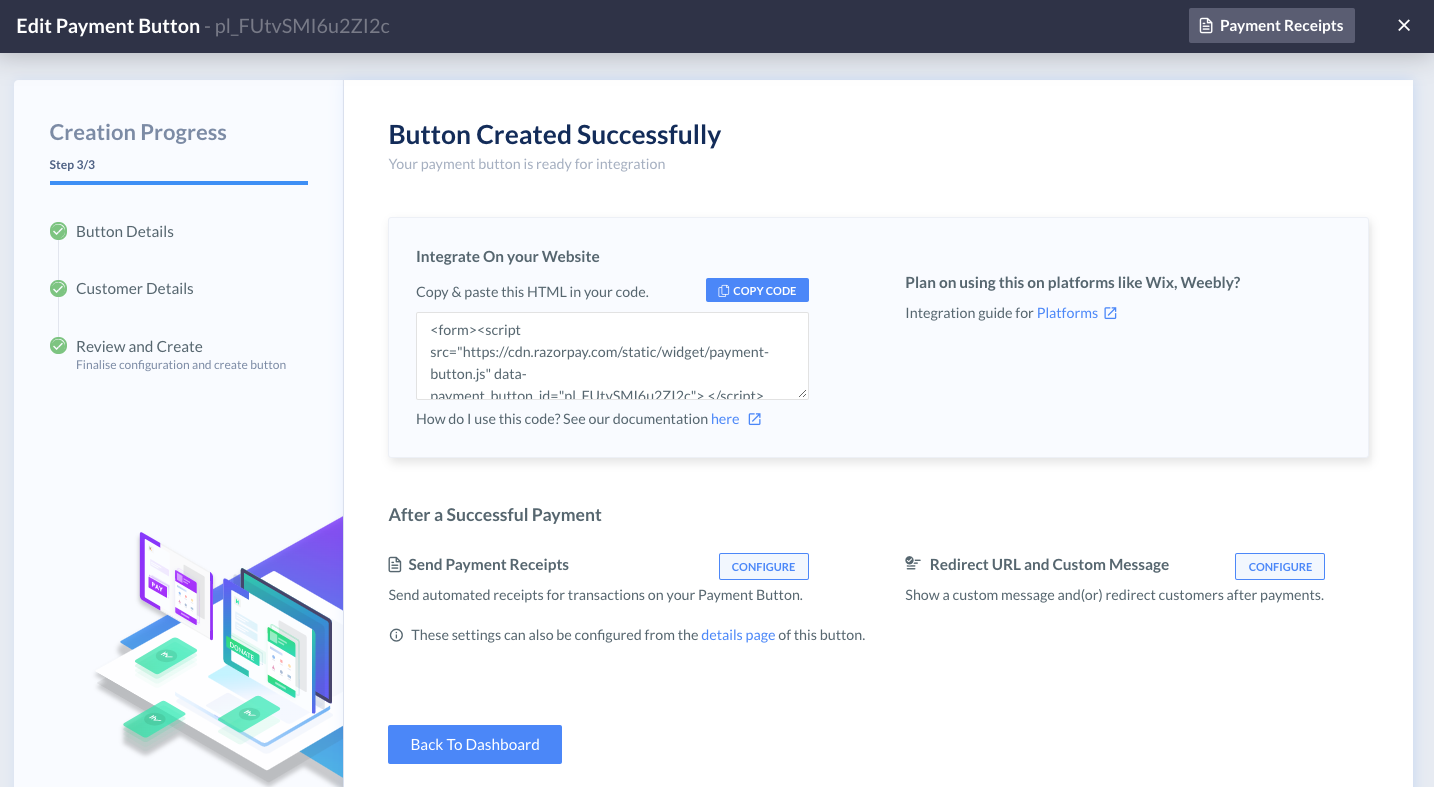
Task: Copy the HTML code with COPY CODE
Action: coord(757,290)
